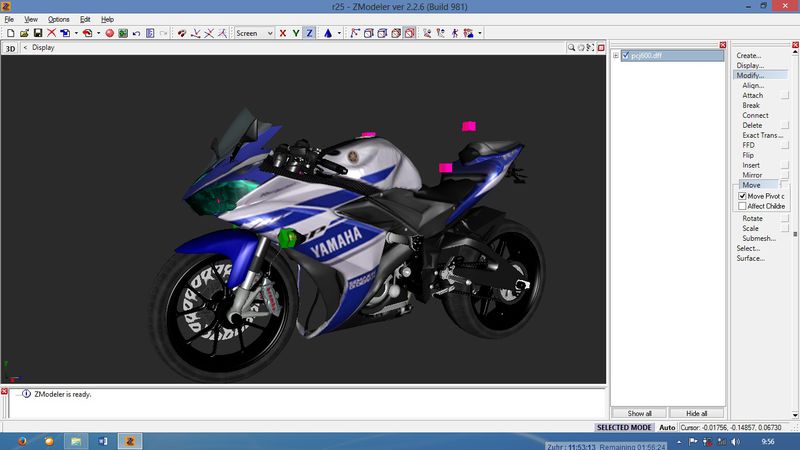Open the dropdown arrow beside the import icon
The width and height of the screenshot is (800, 450).
tap(76, 33)
